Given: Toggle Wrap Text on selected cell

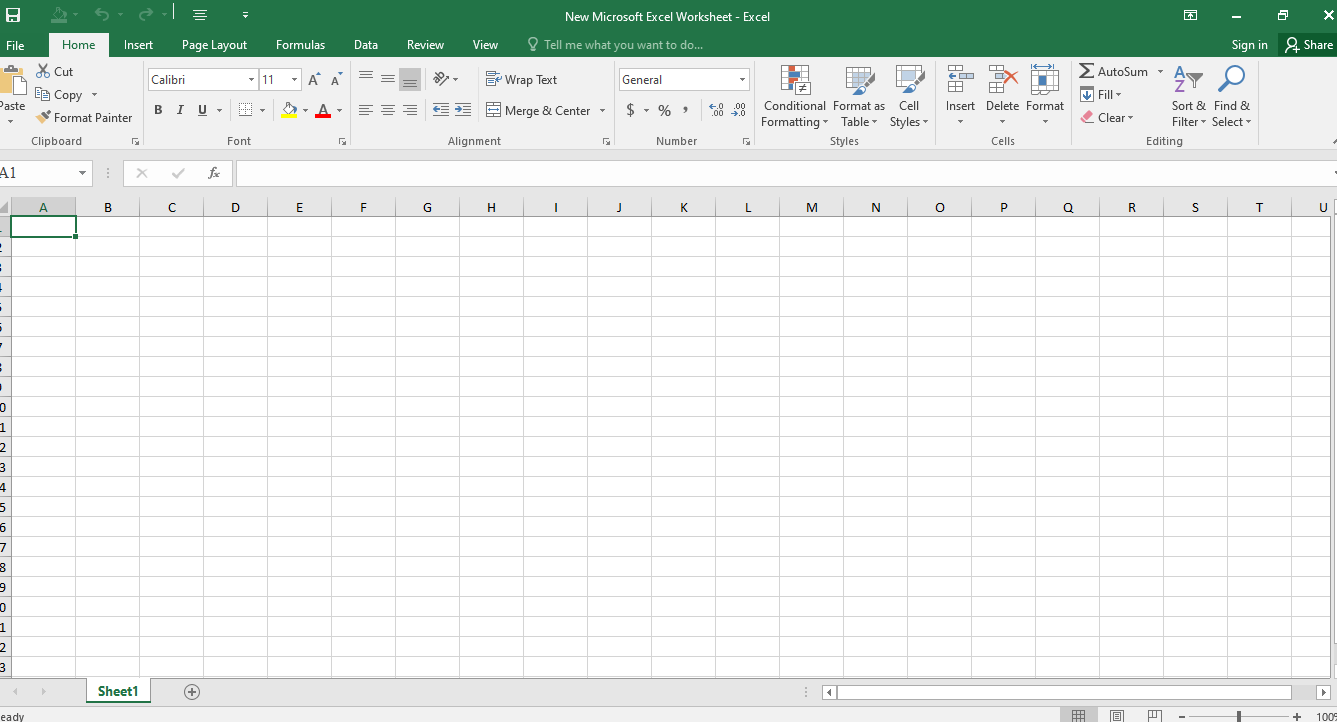Looking at the screenshot, I should [x=521, y=80].
